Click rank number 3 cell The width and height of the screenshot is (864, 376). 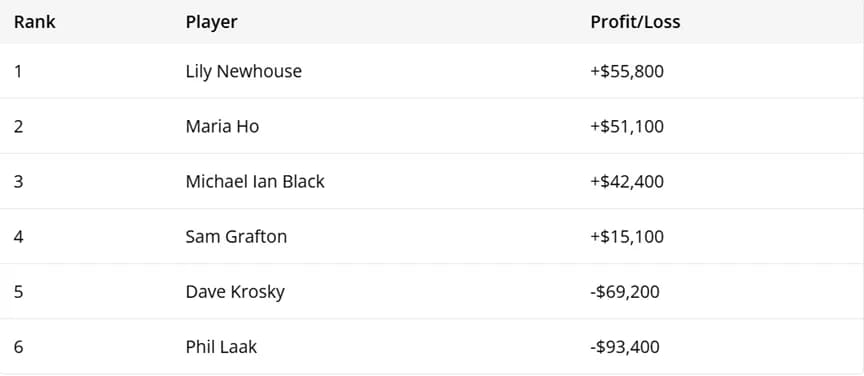[x=18, y=182]
